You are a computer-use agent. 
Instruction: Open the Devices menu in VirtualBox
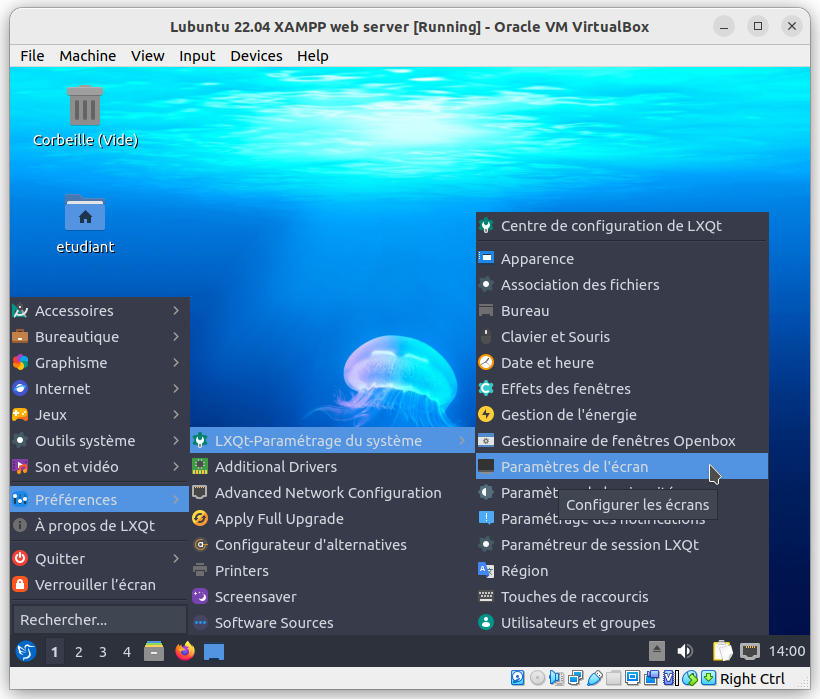pyautogui.click(x=256, y=56)
